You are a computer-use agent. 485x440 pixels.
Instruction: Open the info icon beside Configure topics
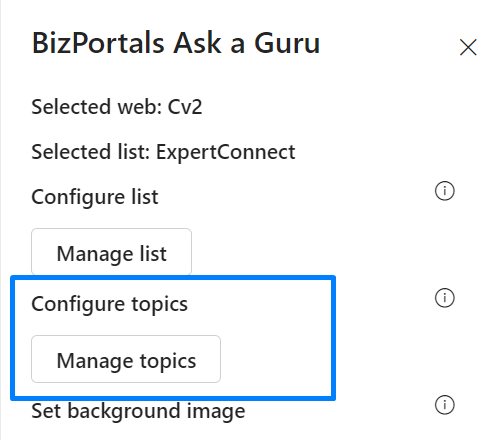point(445,298)
